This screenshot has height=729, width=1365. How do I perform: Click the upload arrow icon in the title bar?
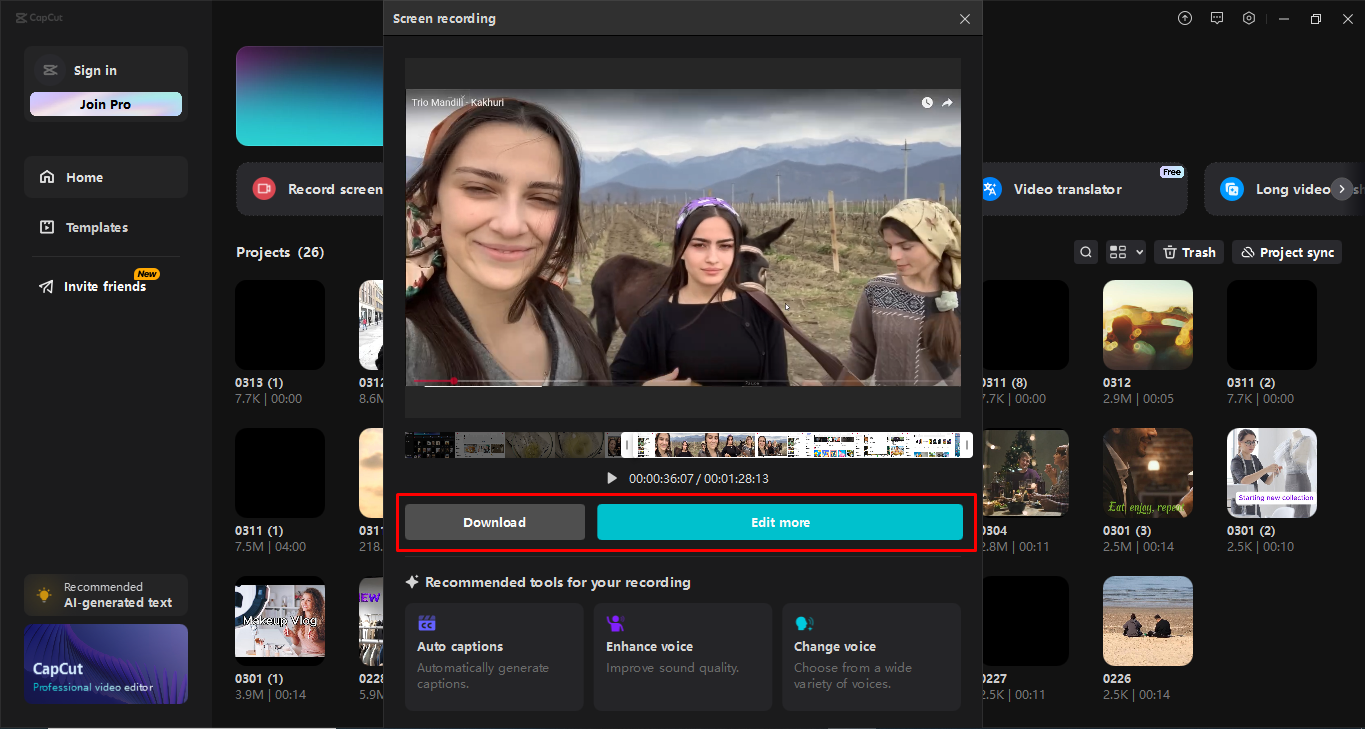tap(1184, 17)
